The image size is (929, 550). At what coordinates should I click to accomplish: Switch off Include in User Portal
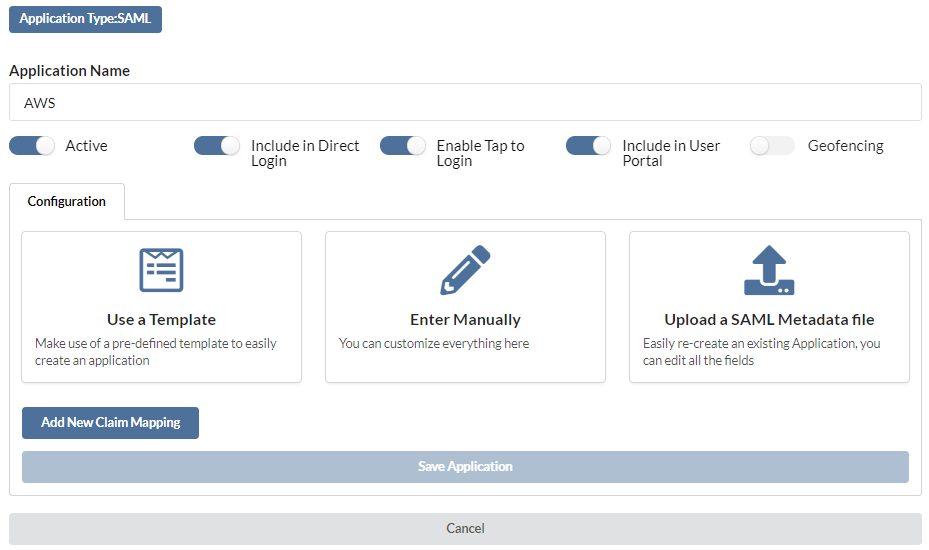(x=588, y=146)
